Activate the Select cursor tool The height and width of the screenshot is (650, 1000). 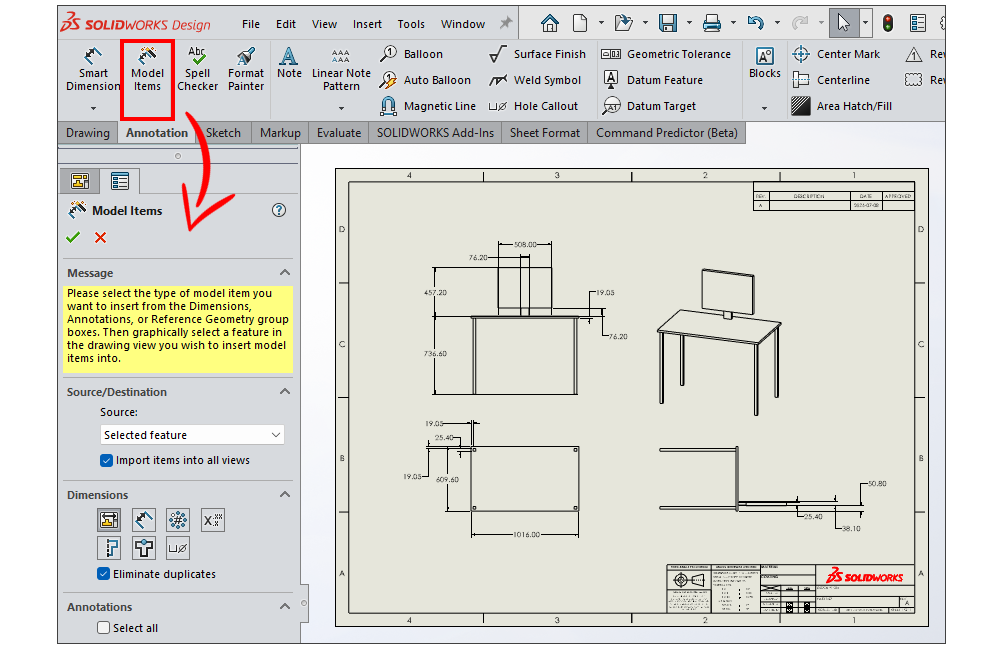pyautogui.click(x=843, y=24)
